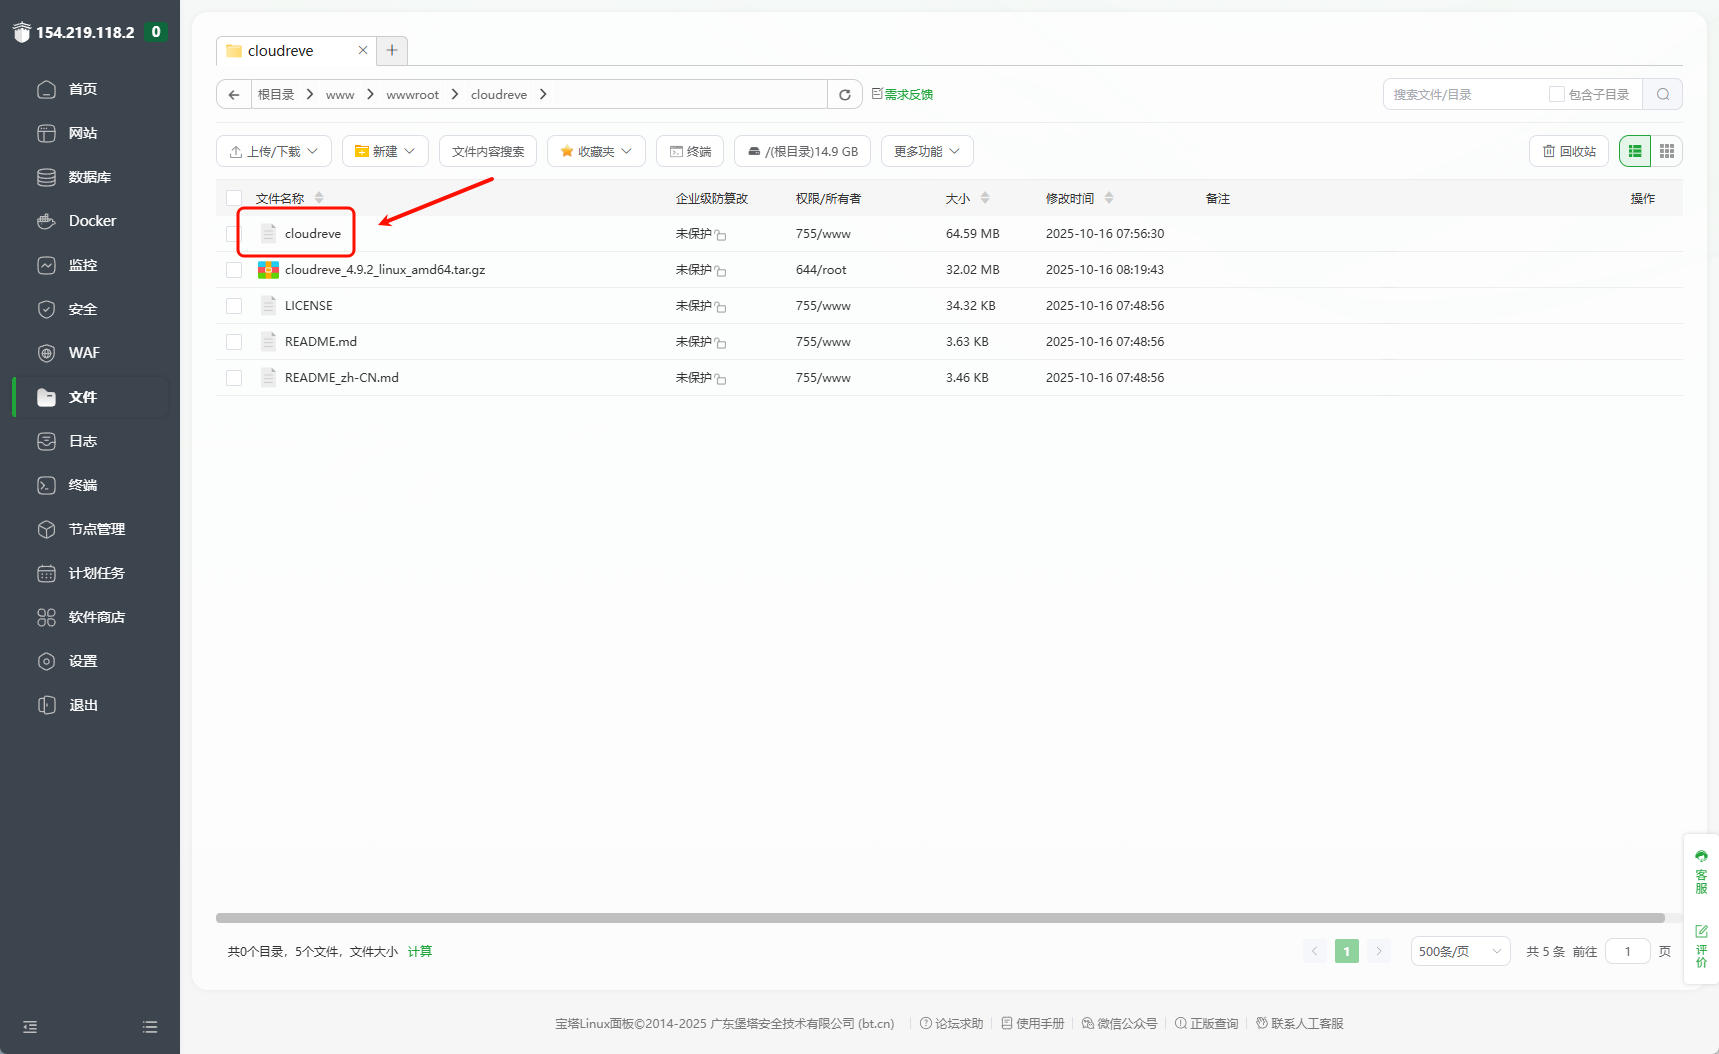Open the Software Store sidebar menu

(96, 617)
